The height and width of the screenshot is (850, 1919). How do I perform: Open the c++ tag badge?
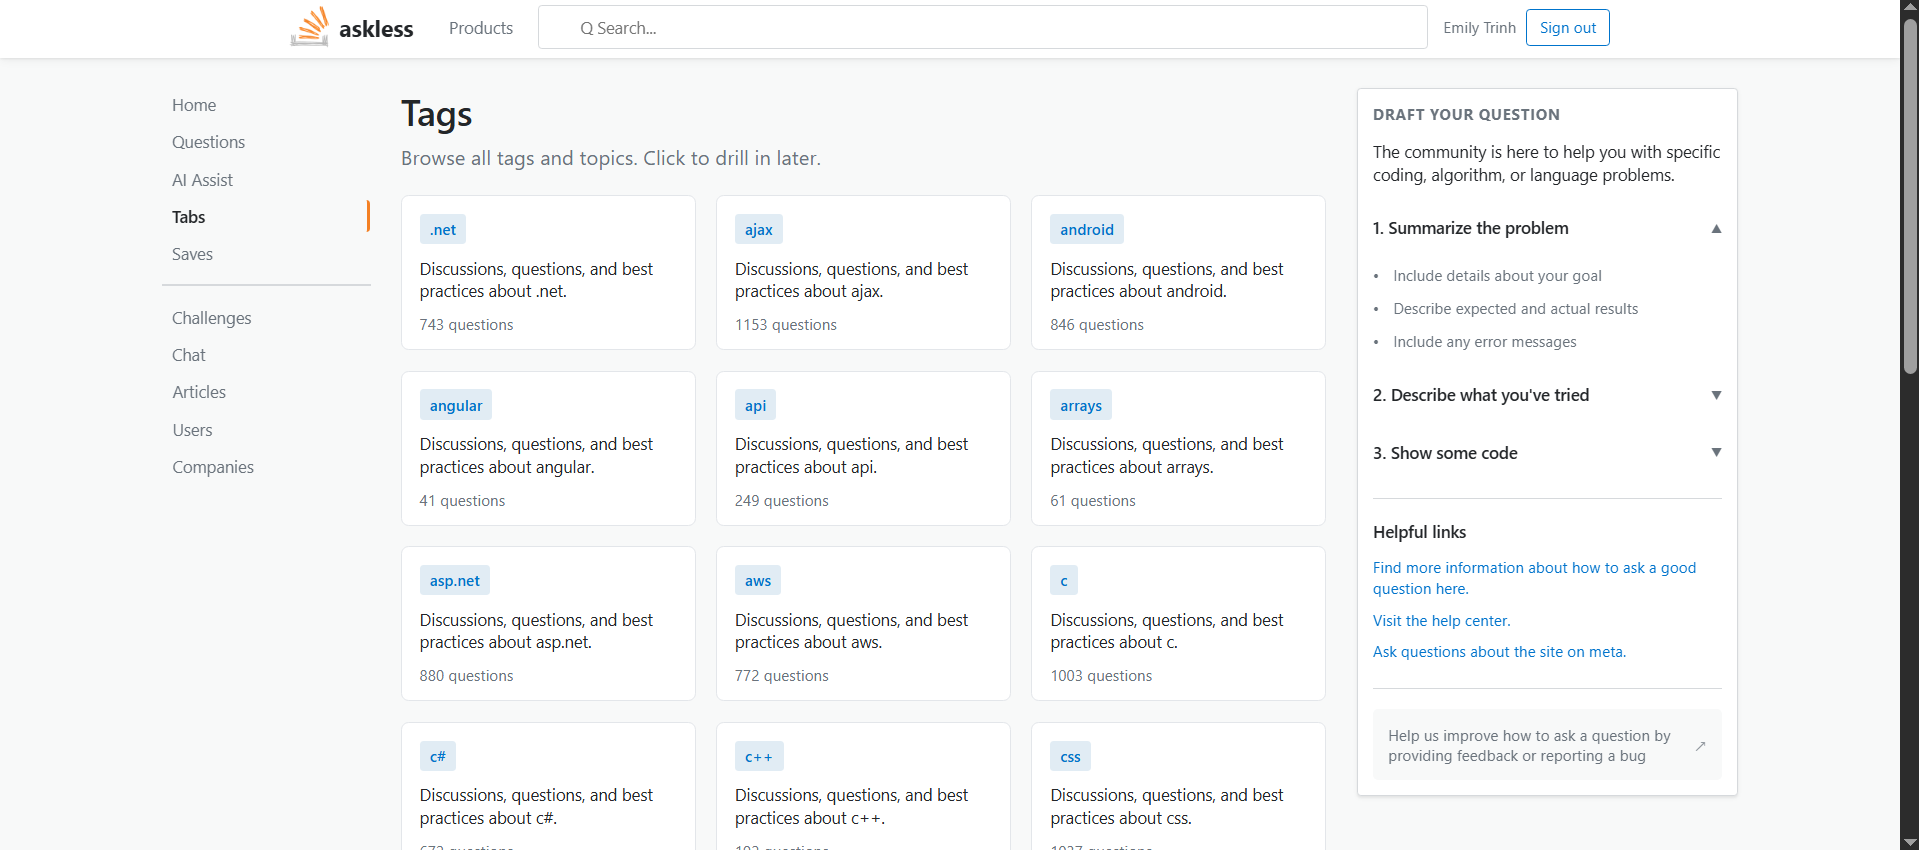pos(759,757)
